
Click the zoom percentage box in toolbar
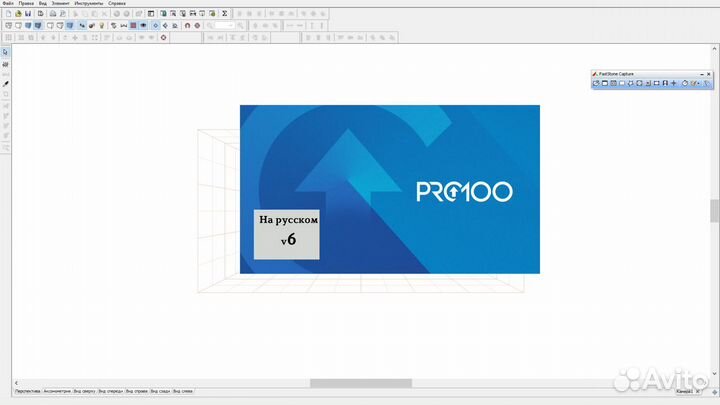point(225,26)
